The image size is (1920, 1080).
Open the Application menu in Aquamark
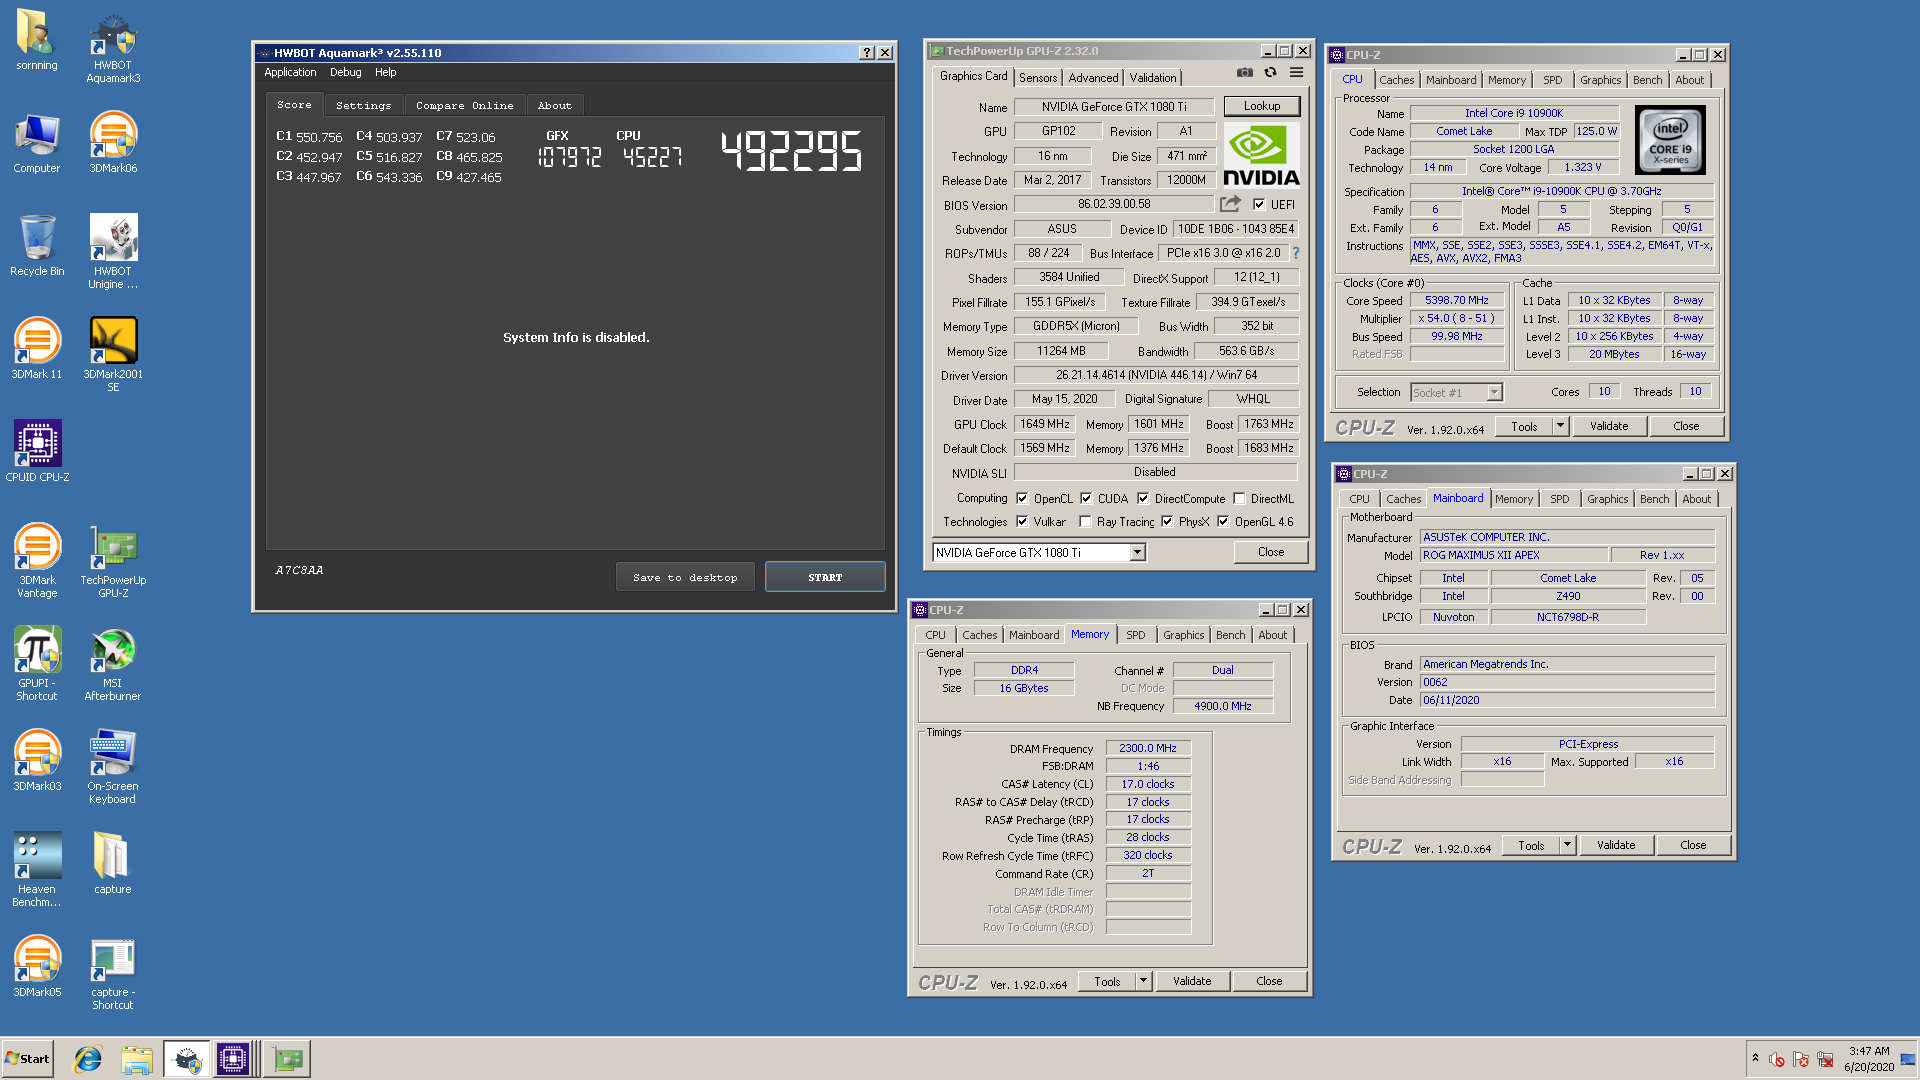click(290, 72)
